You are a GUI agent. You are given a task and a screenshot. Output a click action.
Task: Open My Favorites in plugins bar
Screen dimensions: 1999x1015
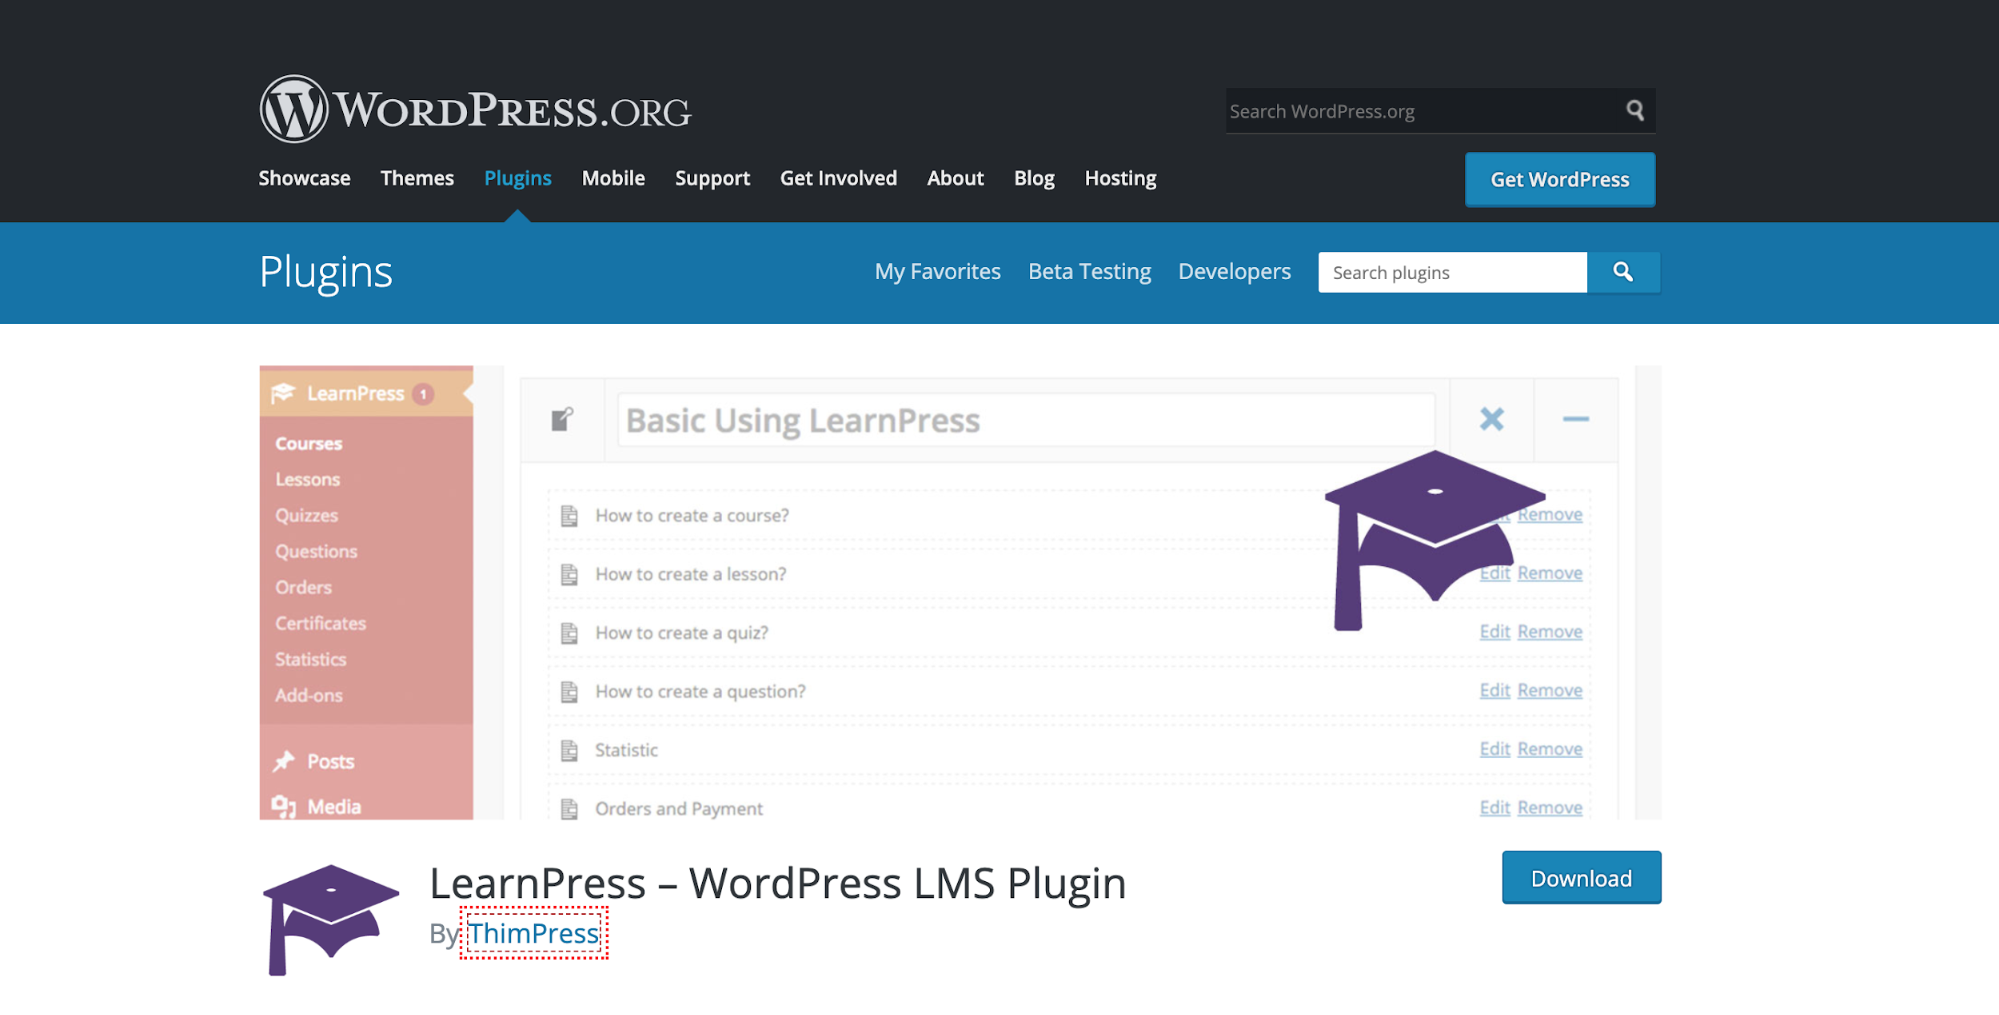937,272
